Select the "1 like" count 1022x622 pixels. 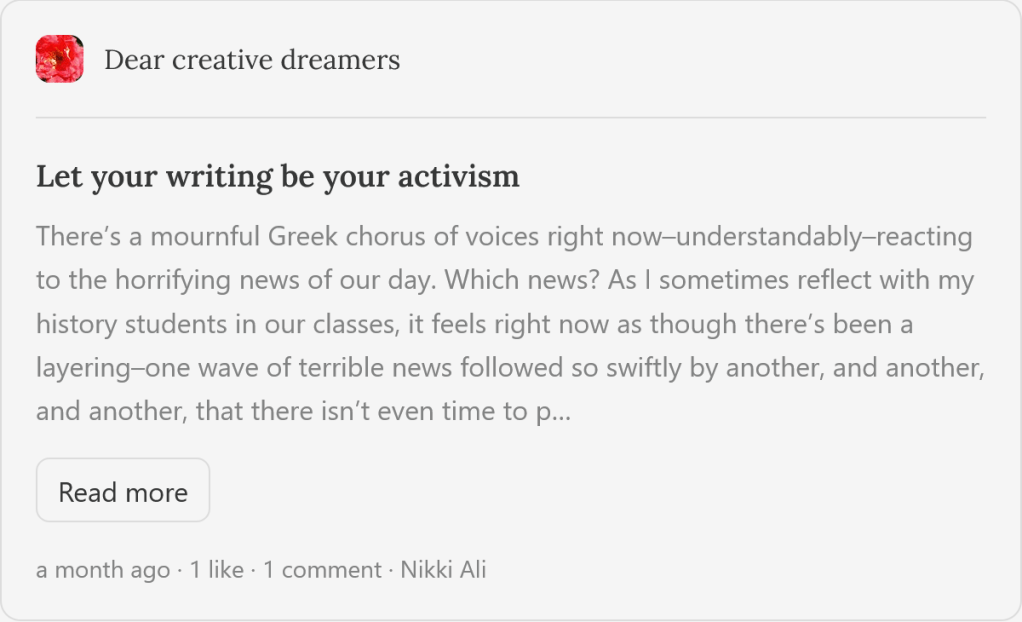tap(217, 570)
